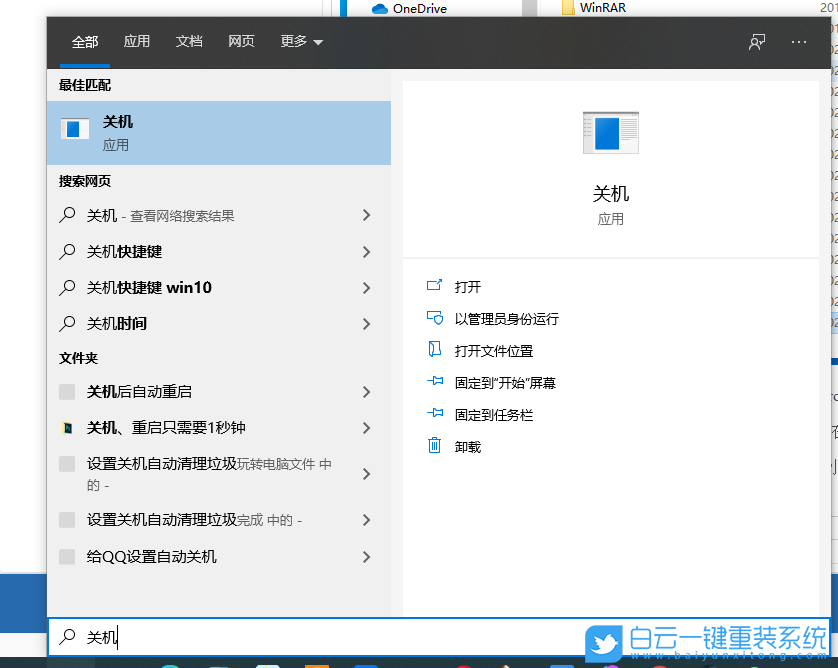Screen dimensions: 838x668
Task: Click the 打开文件位置 folder icon
Action: 435,349
